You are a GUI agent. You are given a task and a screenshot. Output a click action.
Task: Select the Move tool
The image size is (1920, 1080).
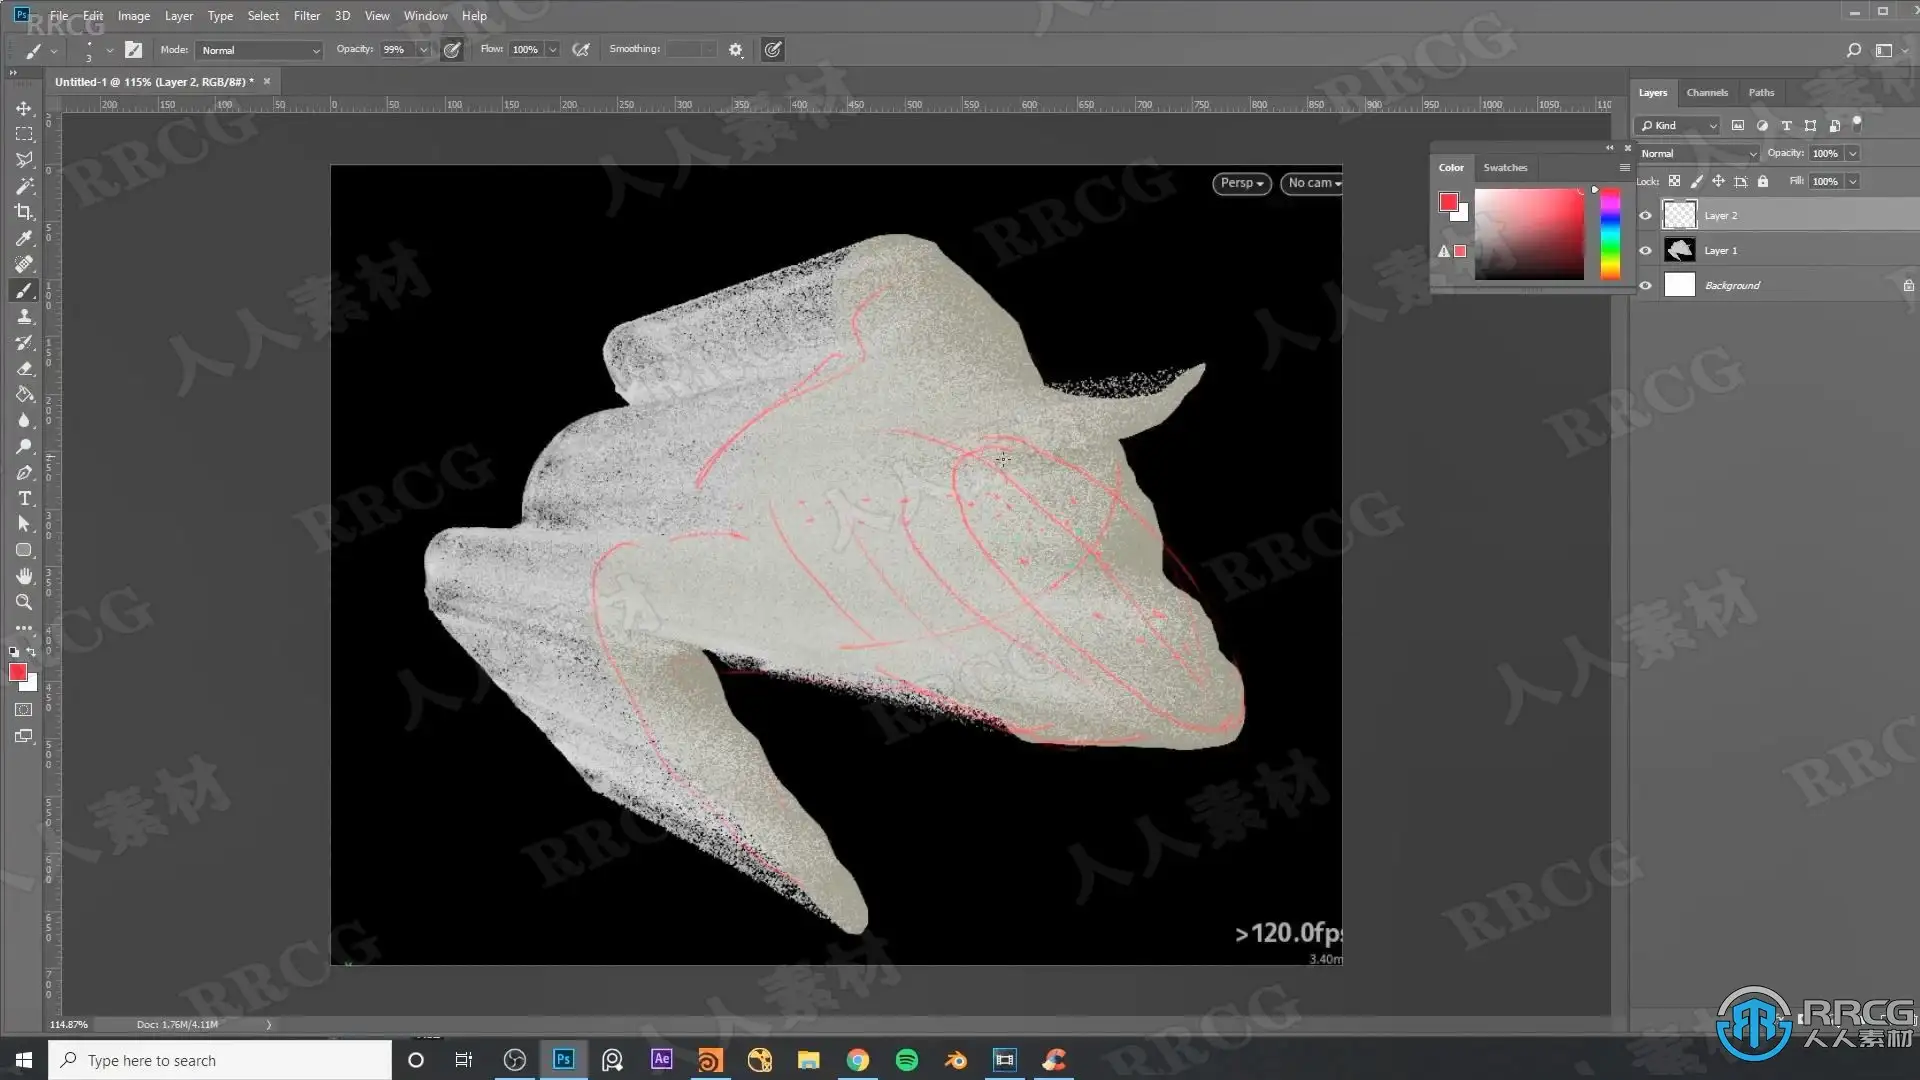pos(24,108)
